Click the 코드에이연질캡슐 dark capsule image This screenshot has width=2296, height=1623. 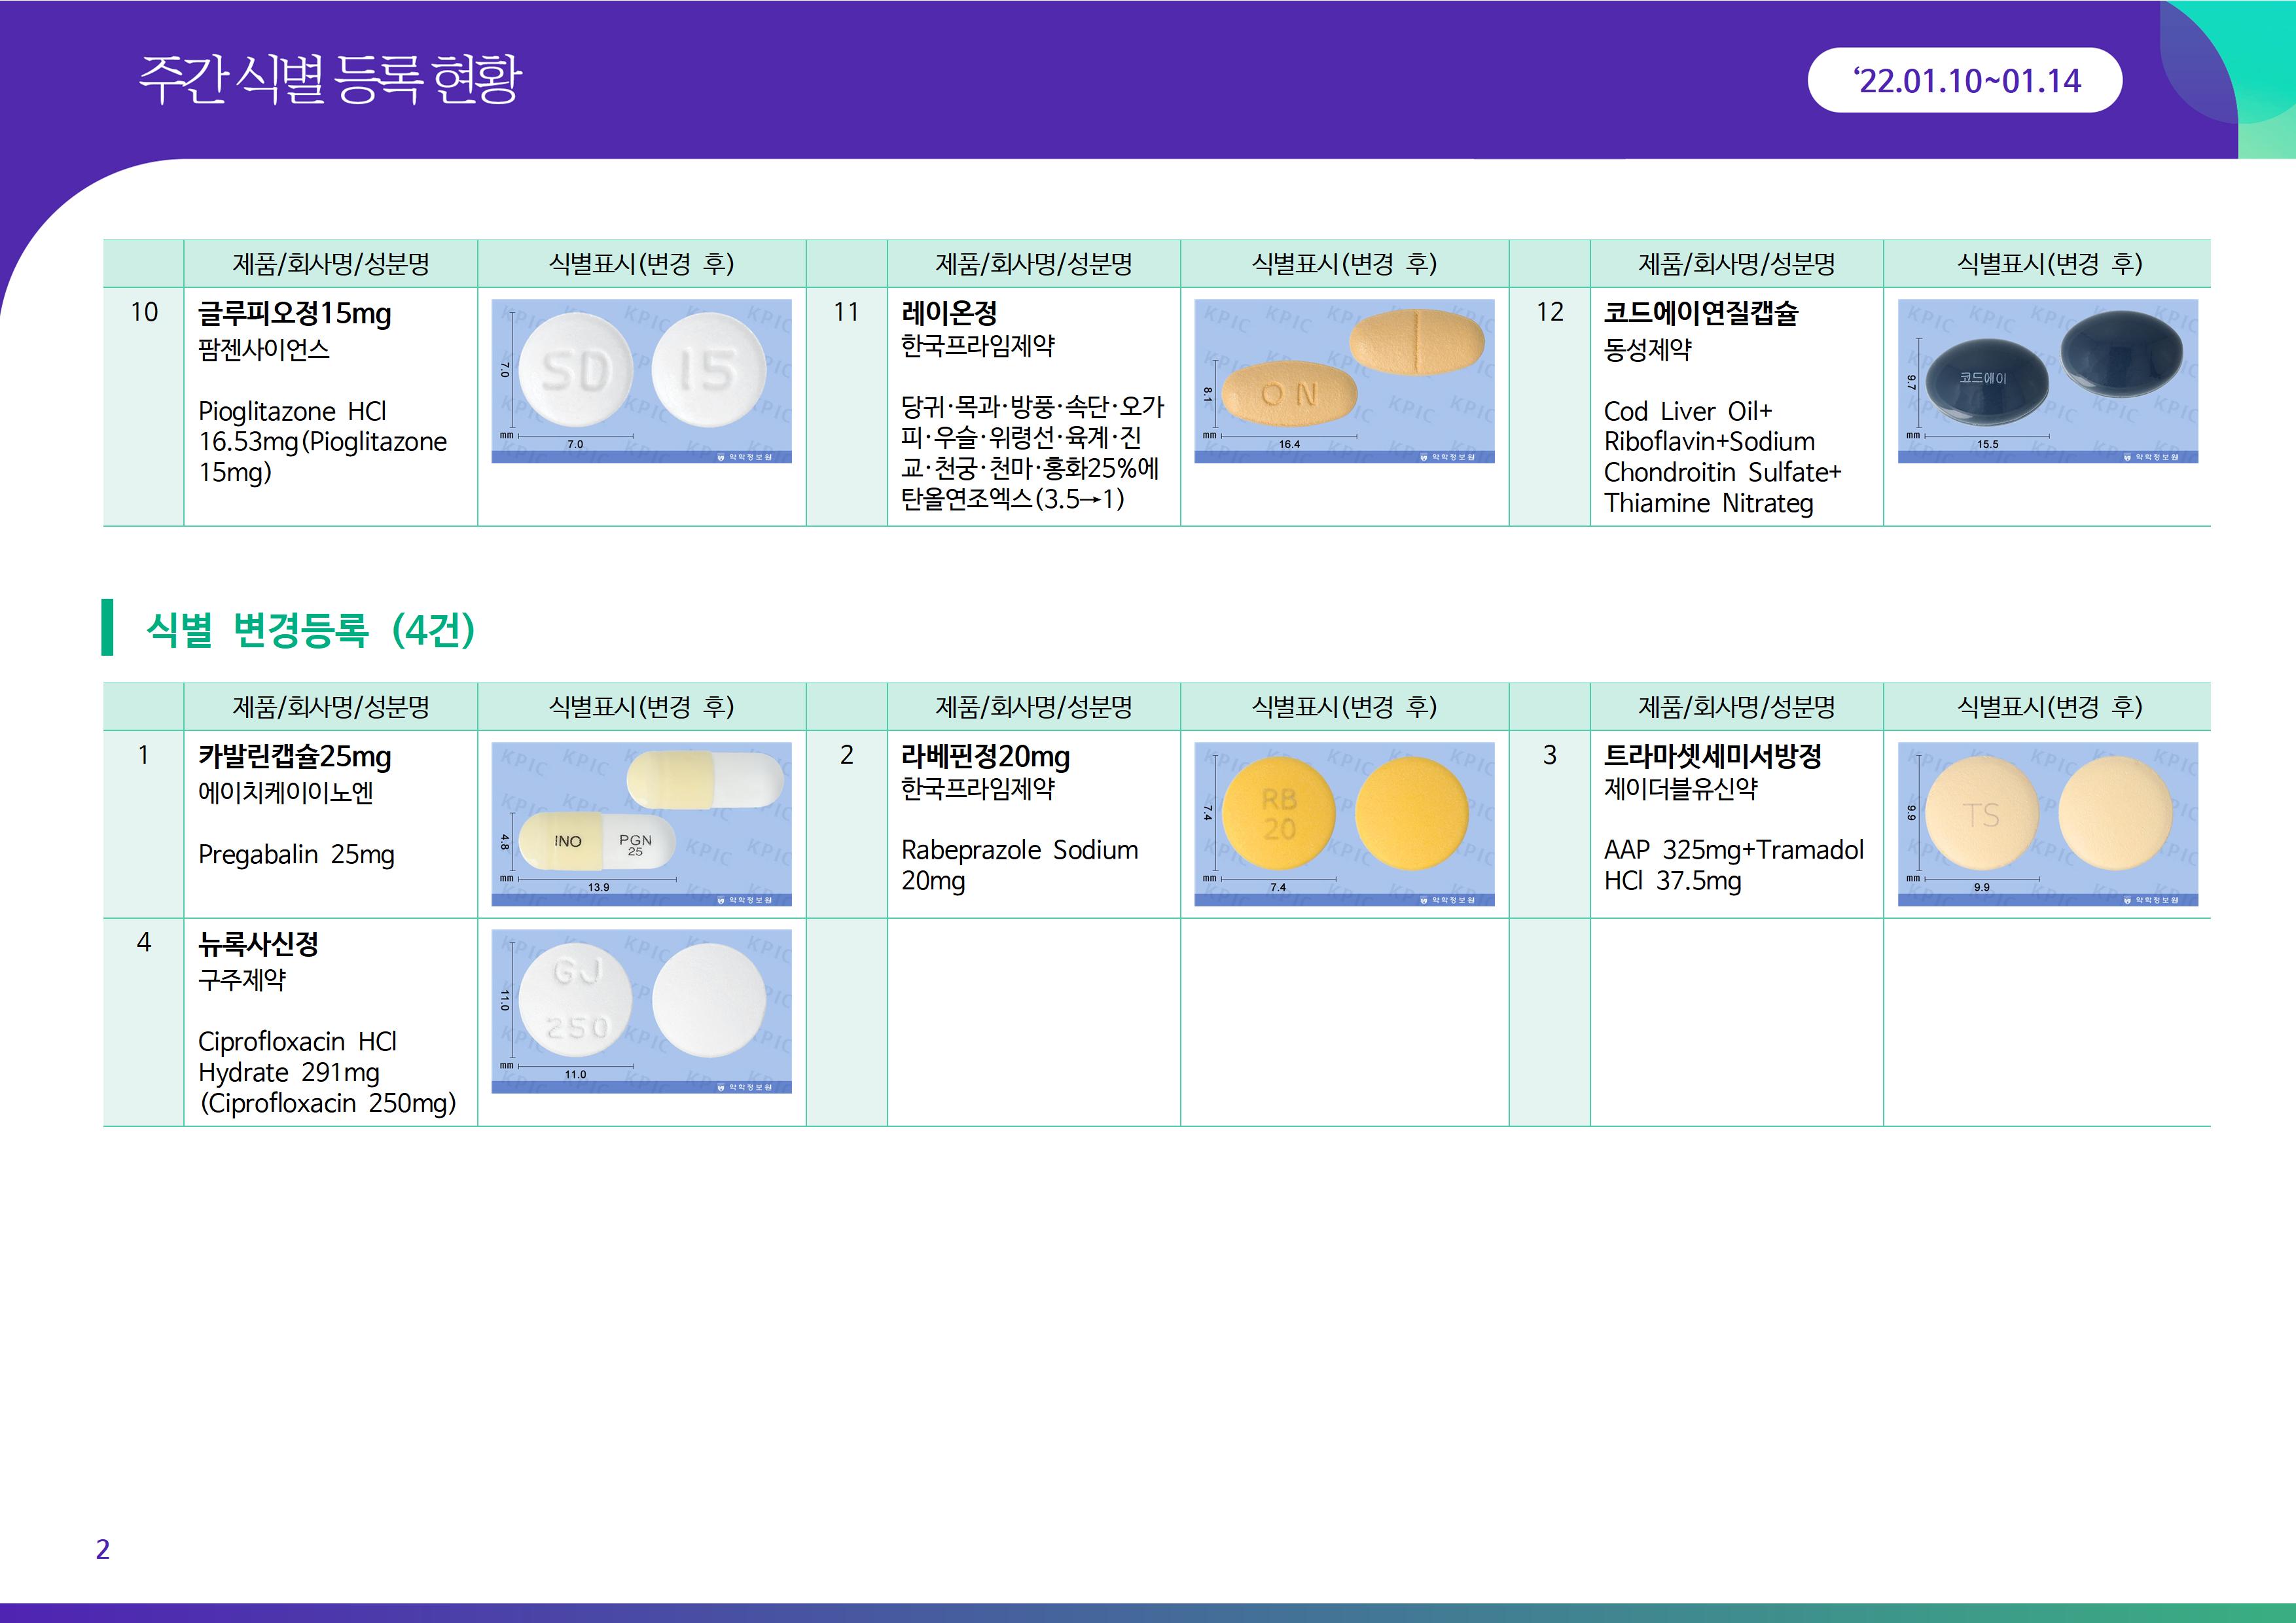[x=2047, y=381]
